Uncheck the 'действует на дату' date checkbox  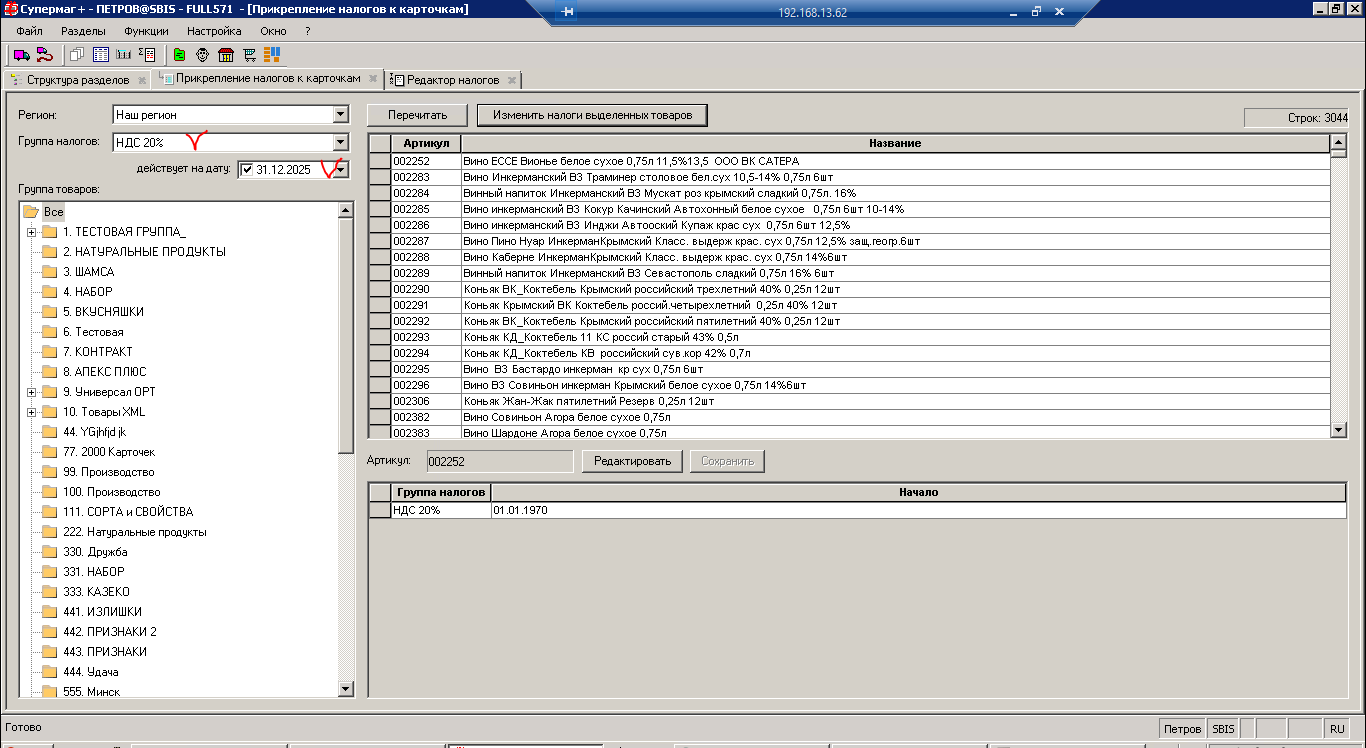[x=247, y=170]
